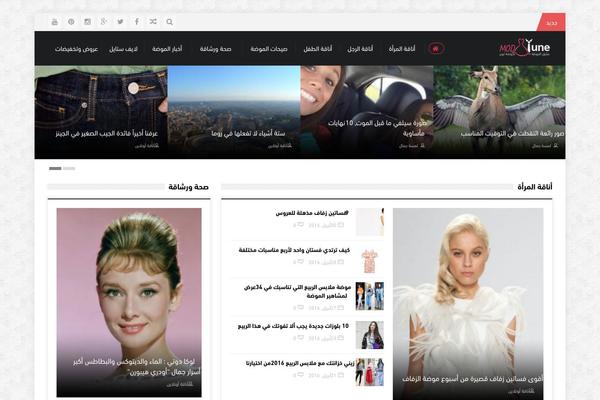Open أناقة المرأة menu item
The height and width of the screenshot is (400, 600).
click(x=402, y=49)
